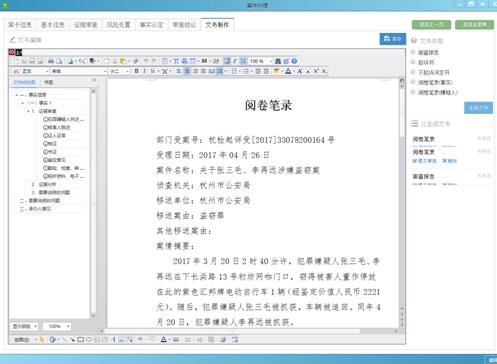Click the grow font size icon

coord(300,71)
